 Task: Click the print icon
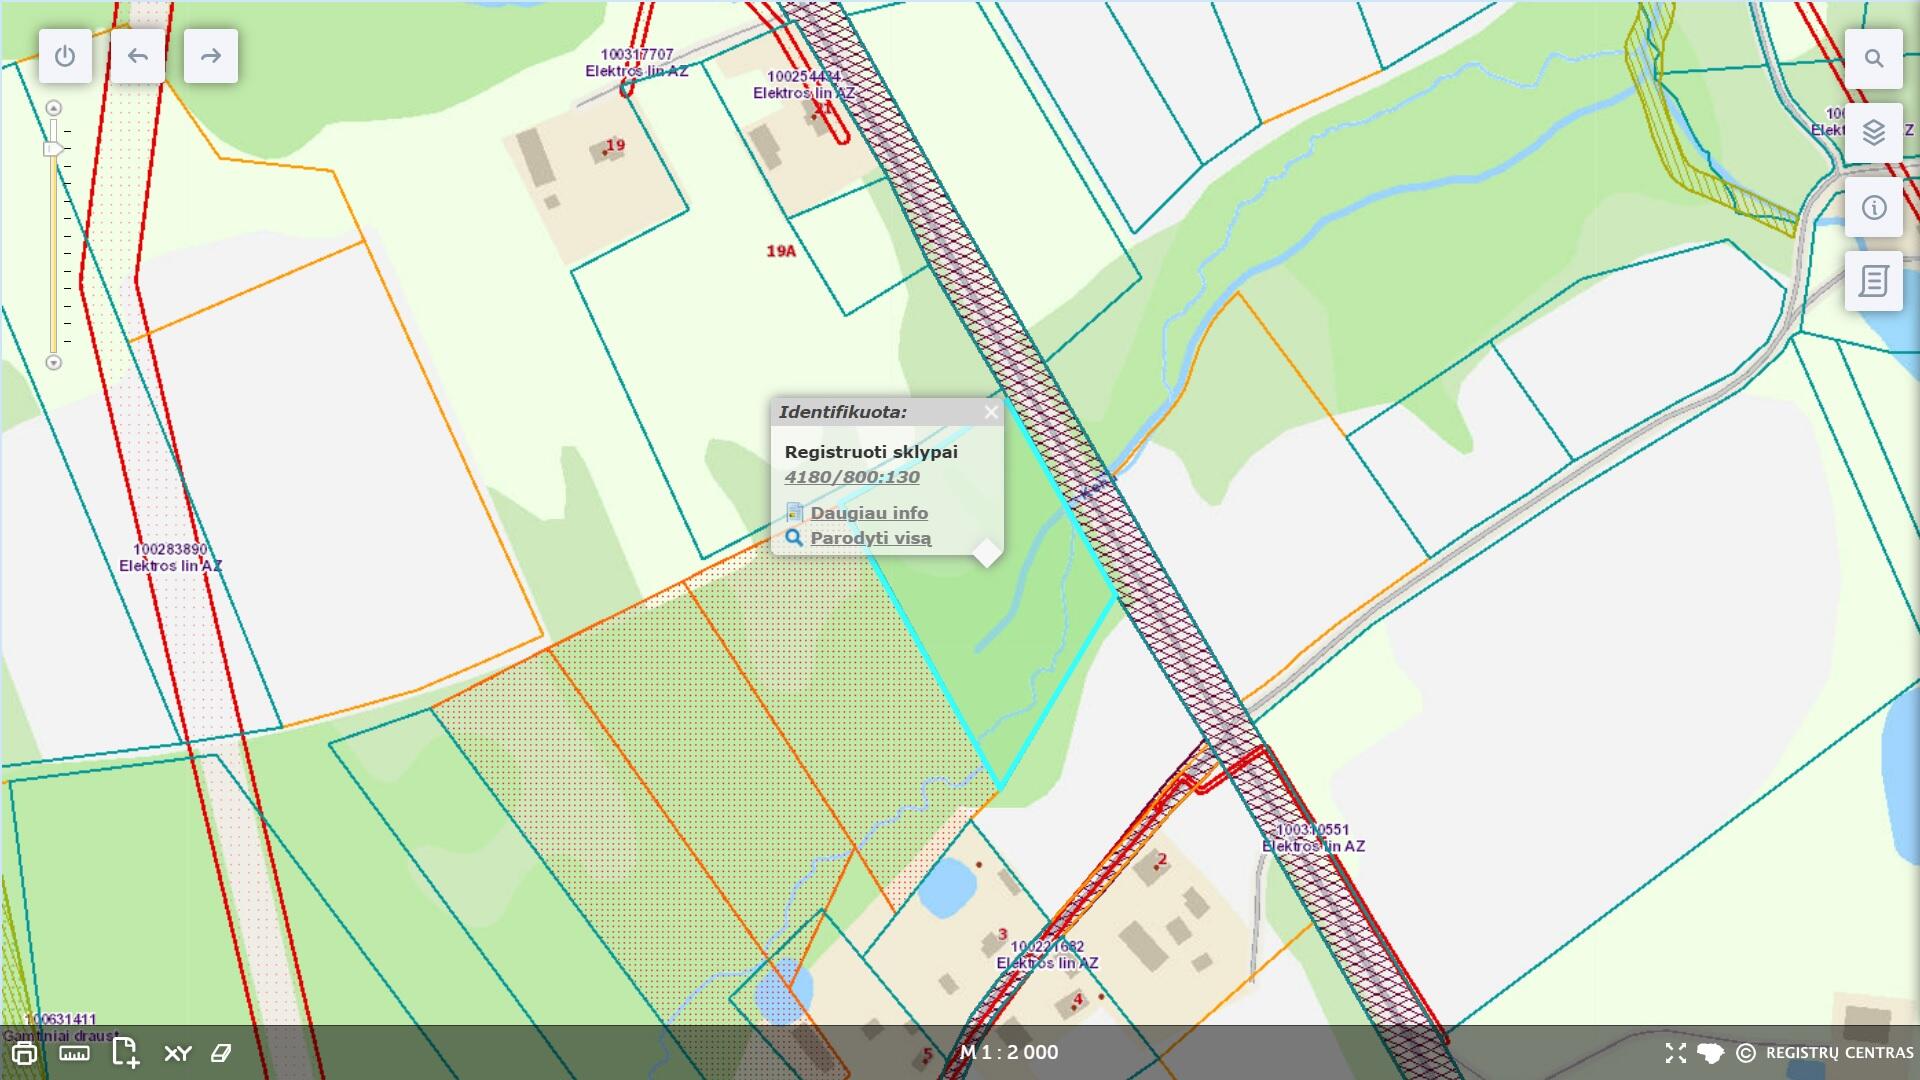pos(24,1053)
